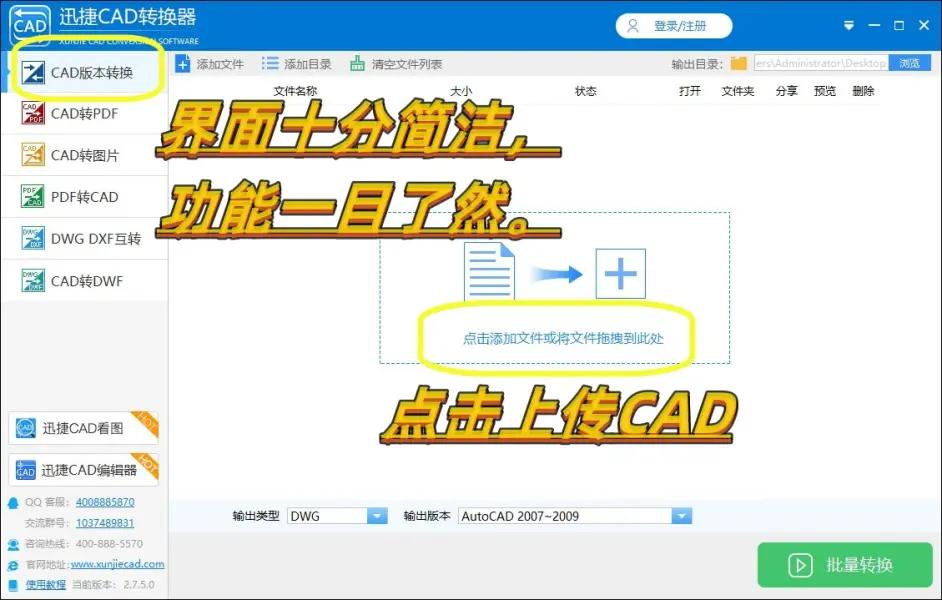942x600 pixels.
Task: Open the 输出类型 DWG dropdown
Action: click(337, 516)
